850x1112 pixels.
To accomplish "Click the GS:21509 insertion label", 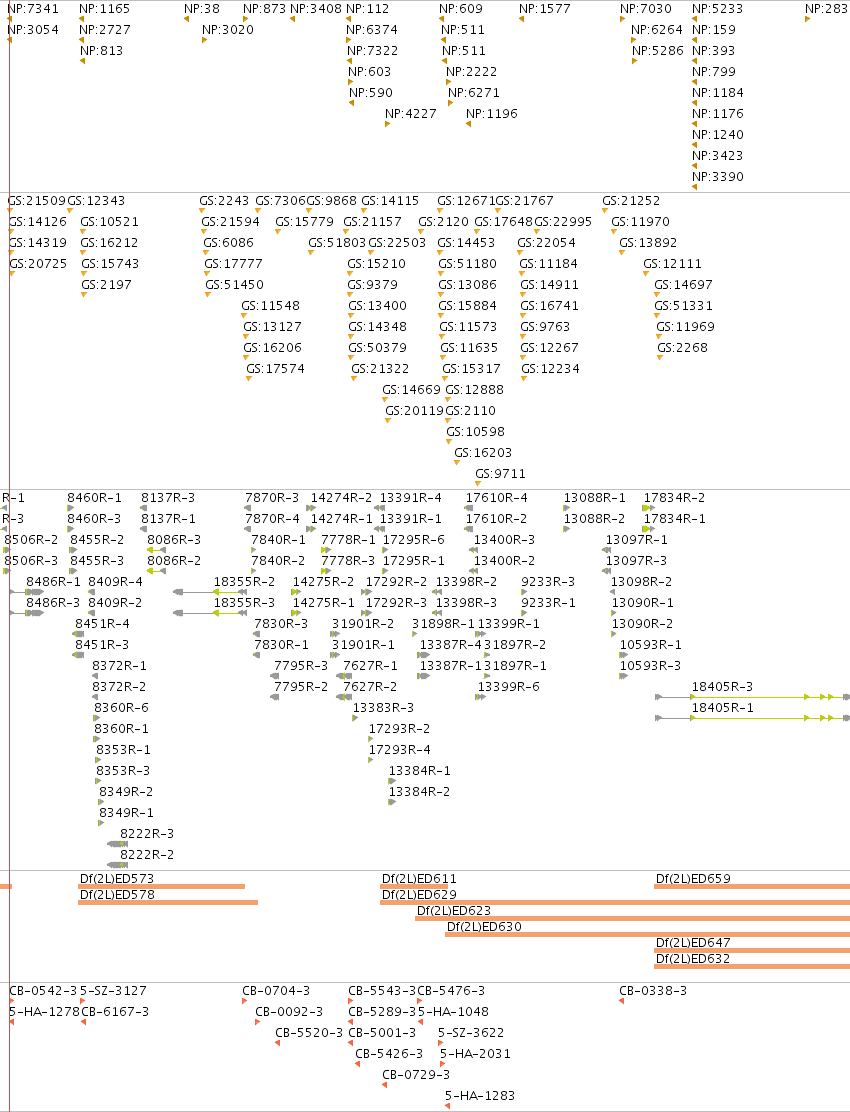I will [36, 201].
